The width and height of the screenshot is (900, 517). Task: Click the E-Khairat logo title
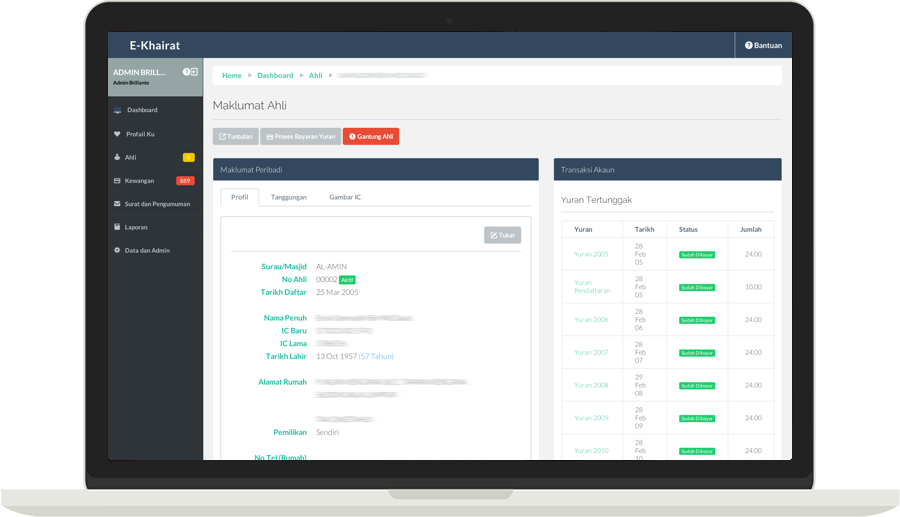(x=154, y=45)
